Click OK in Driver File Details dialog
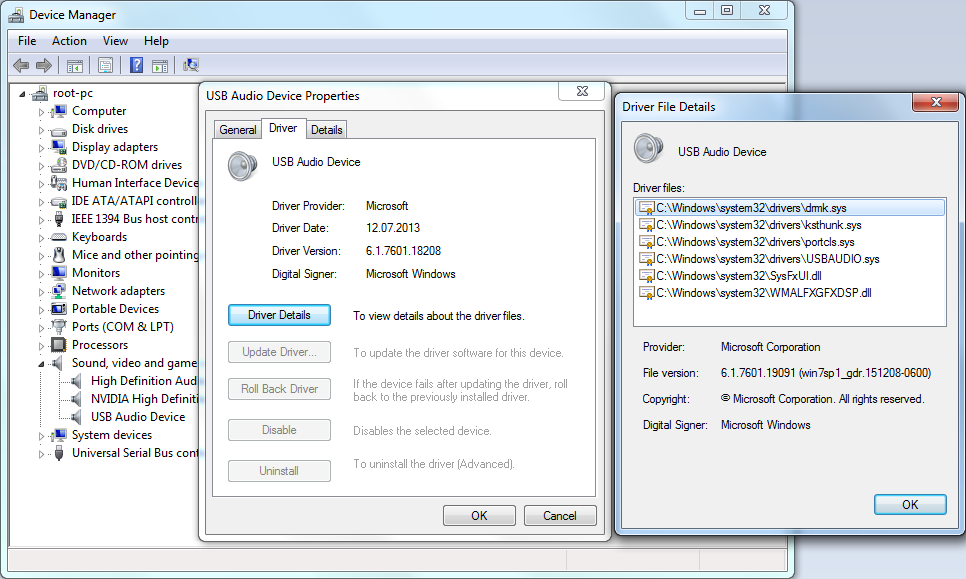Viewport: 966px width, 579px height. coord(909,504)
